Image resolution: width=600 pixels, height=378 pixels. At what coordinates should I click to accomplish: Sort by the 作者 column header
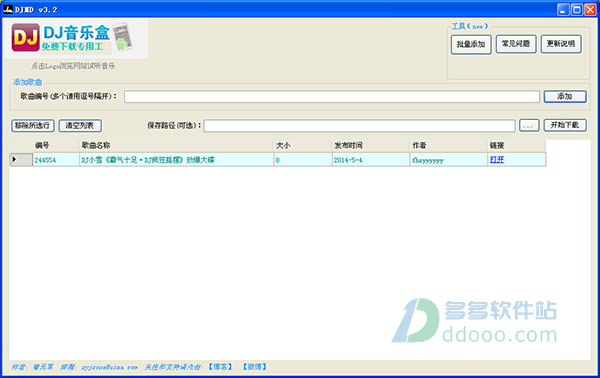(448, 145)
